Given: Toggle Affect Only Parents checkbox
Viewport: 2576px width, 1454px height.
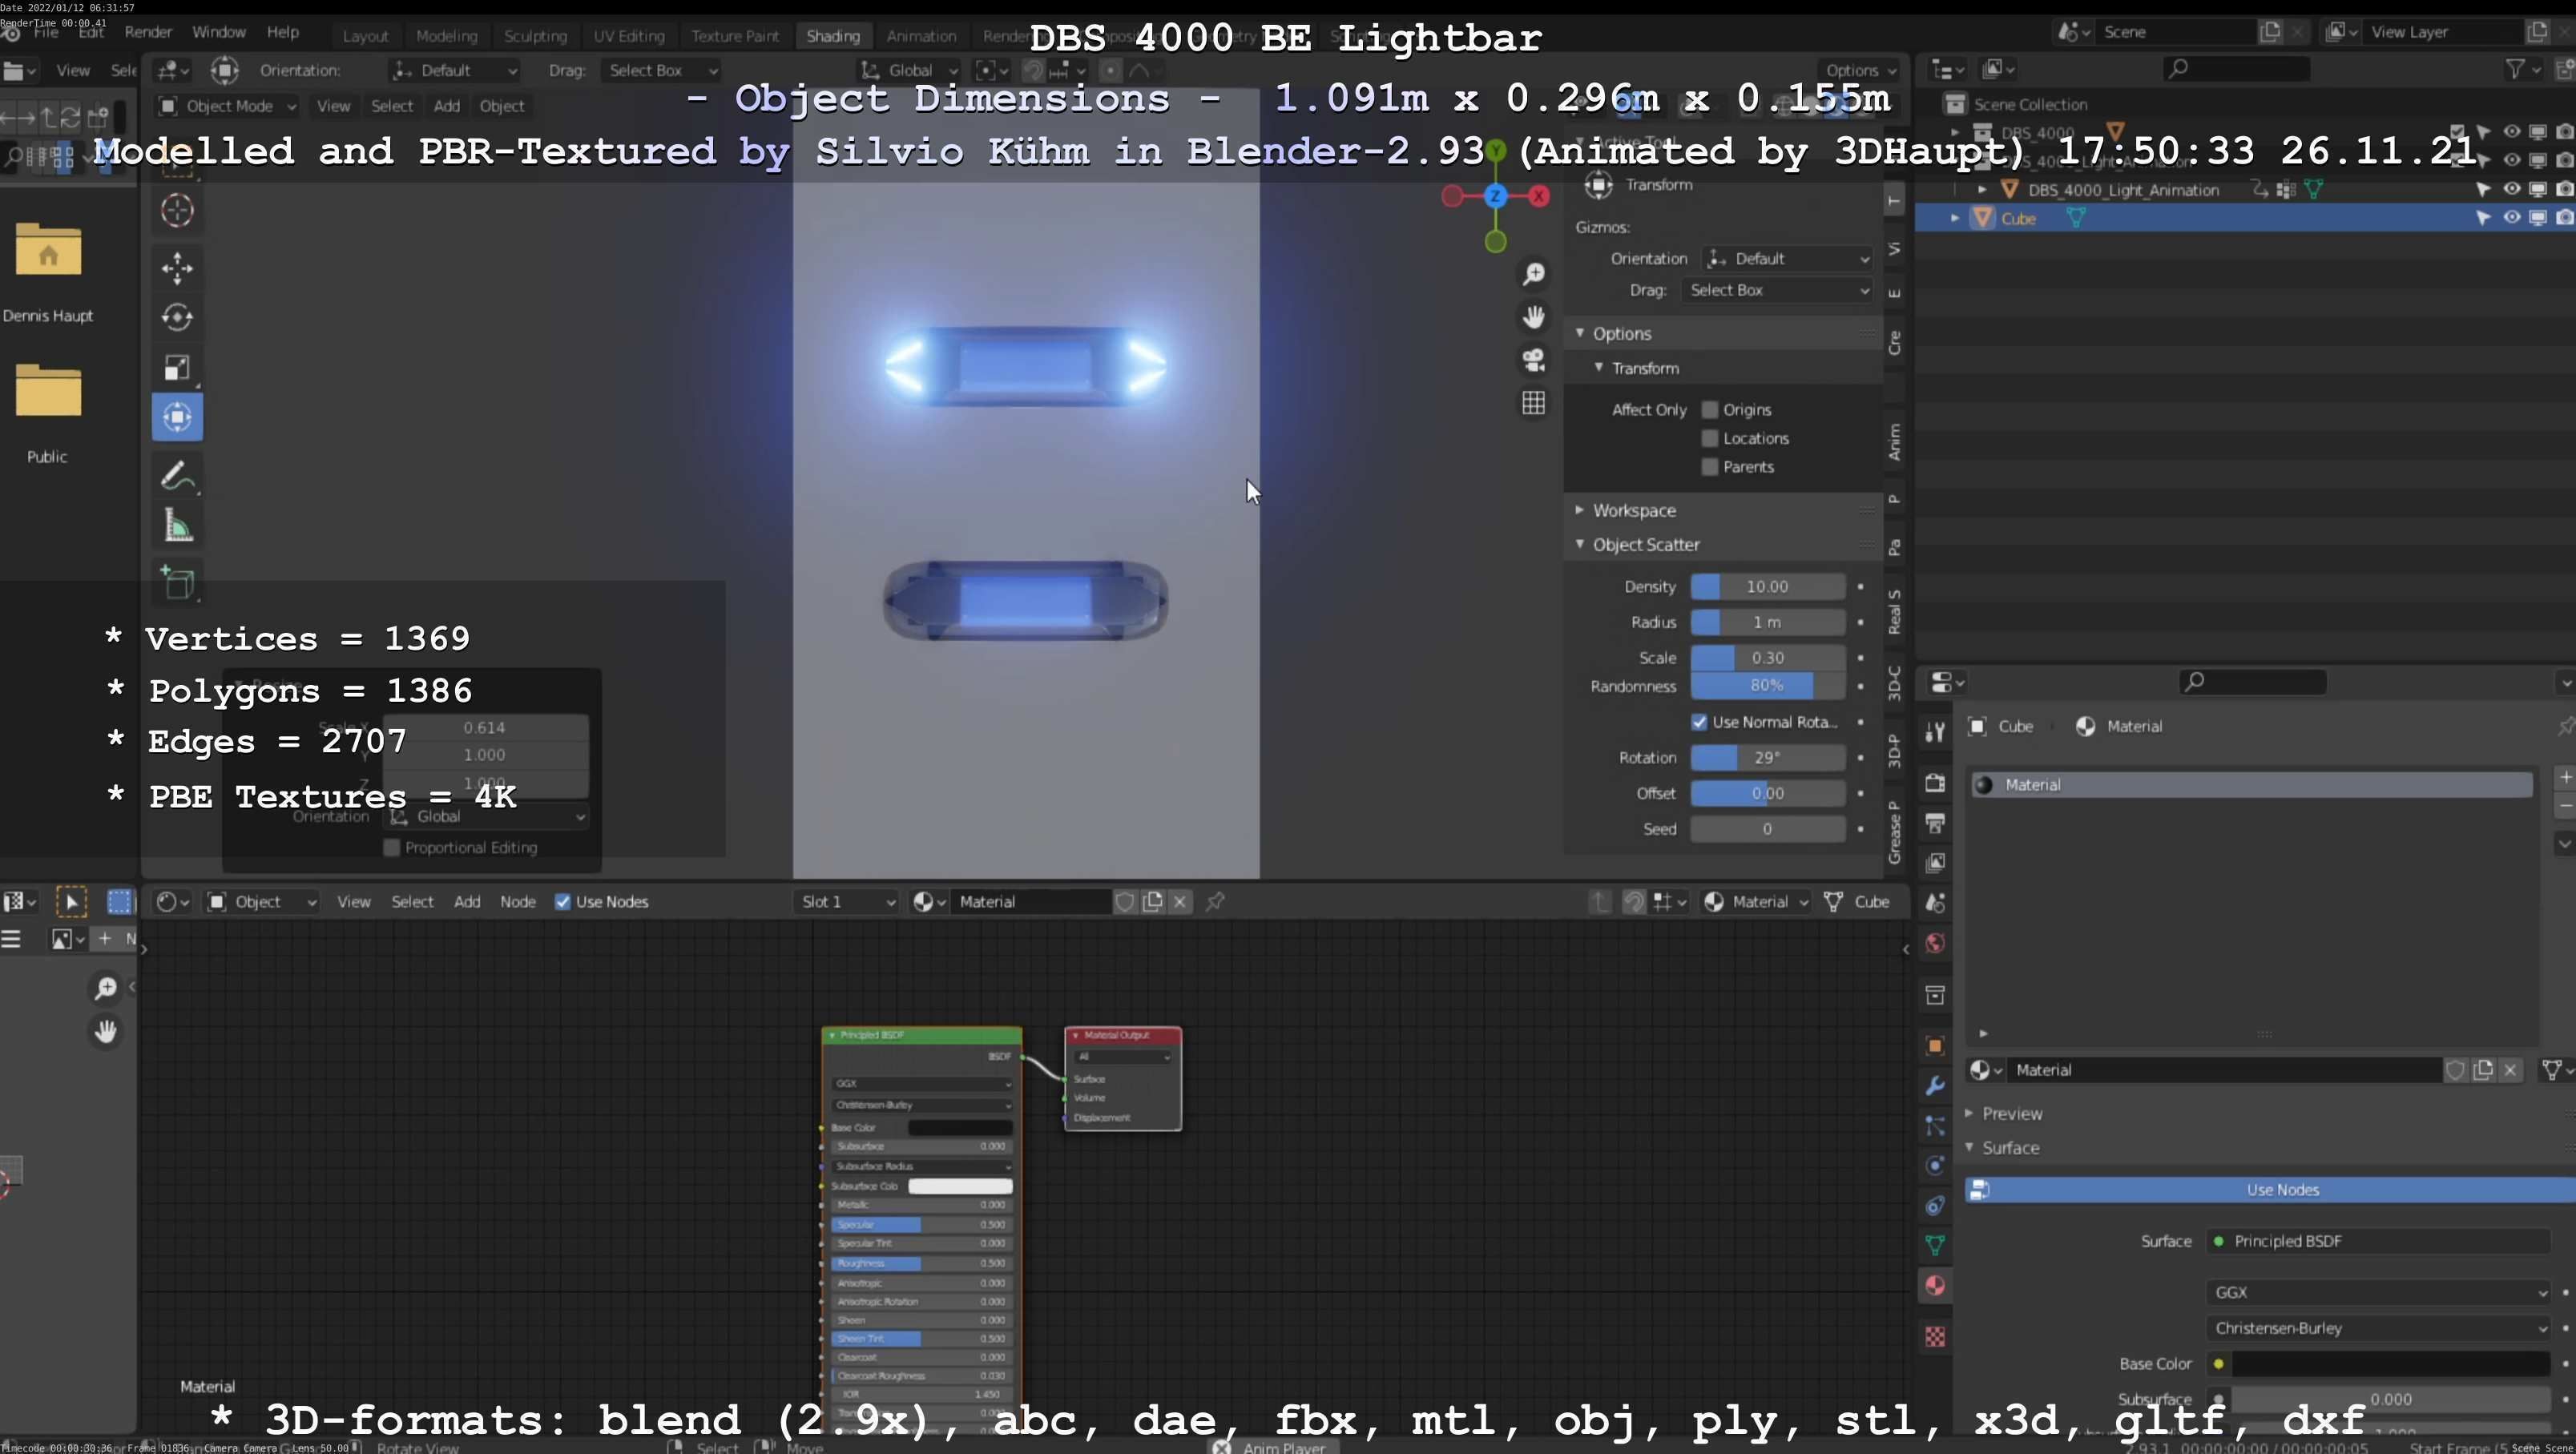Looking at the screenshot, I should (1710, 466).
